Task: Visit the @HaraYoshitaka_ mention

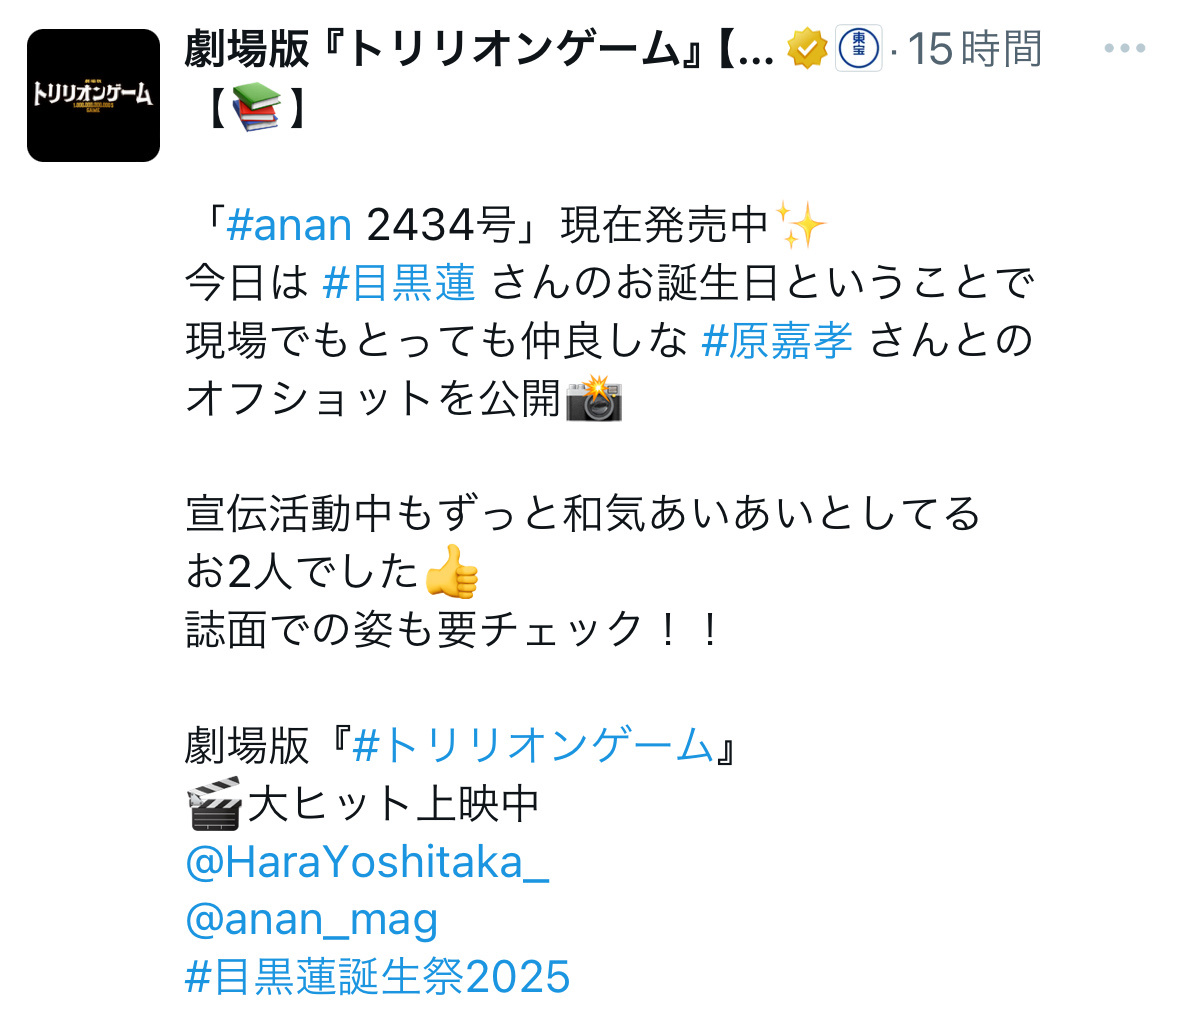Action: (x=367, y=862)
